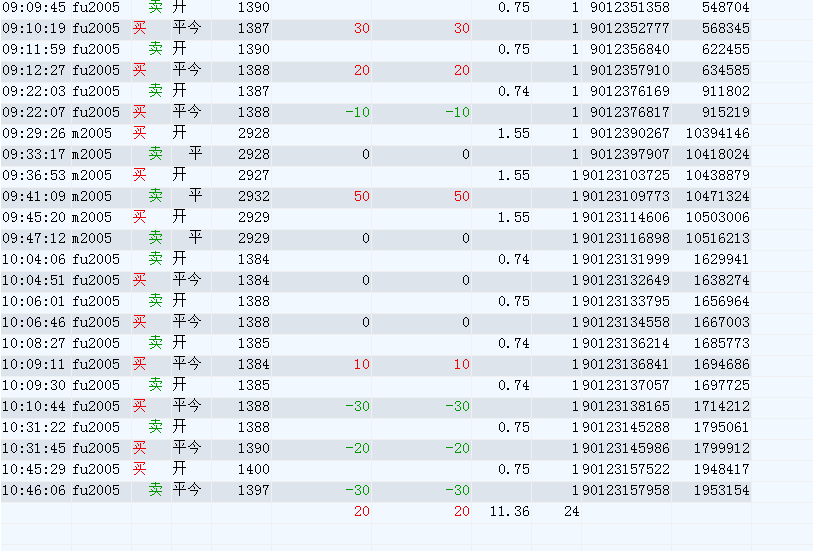The image size is (813, 551).
Task: Click the 09:11:59 time cell
Action: click(35, 49)
